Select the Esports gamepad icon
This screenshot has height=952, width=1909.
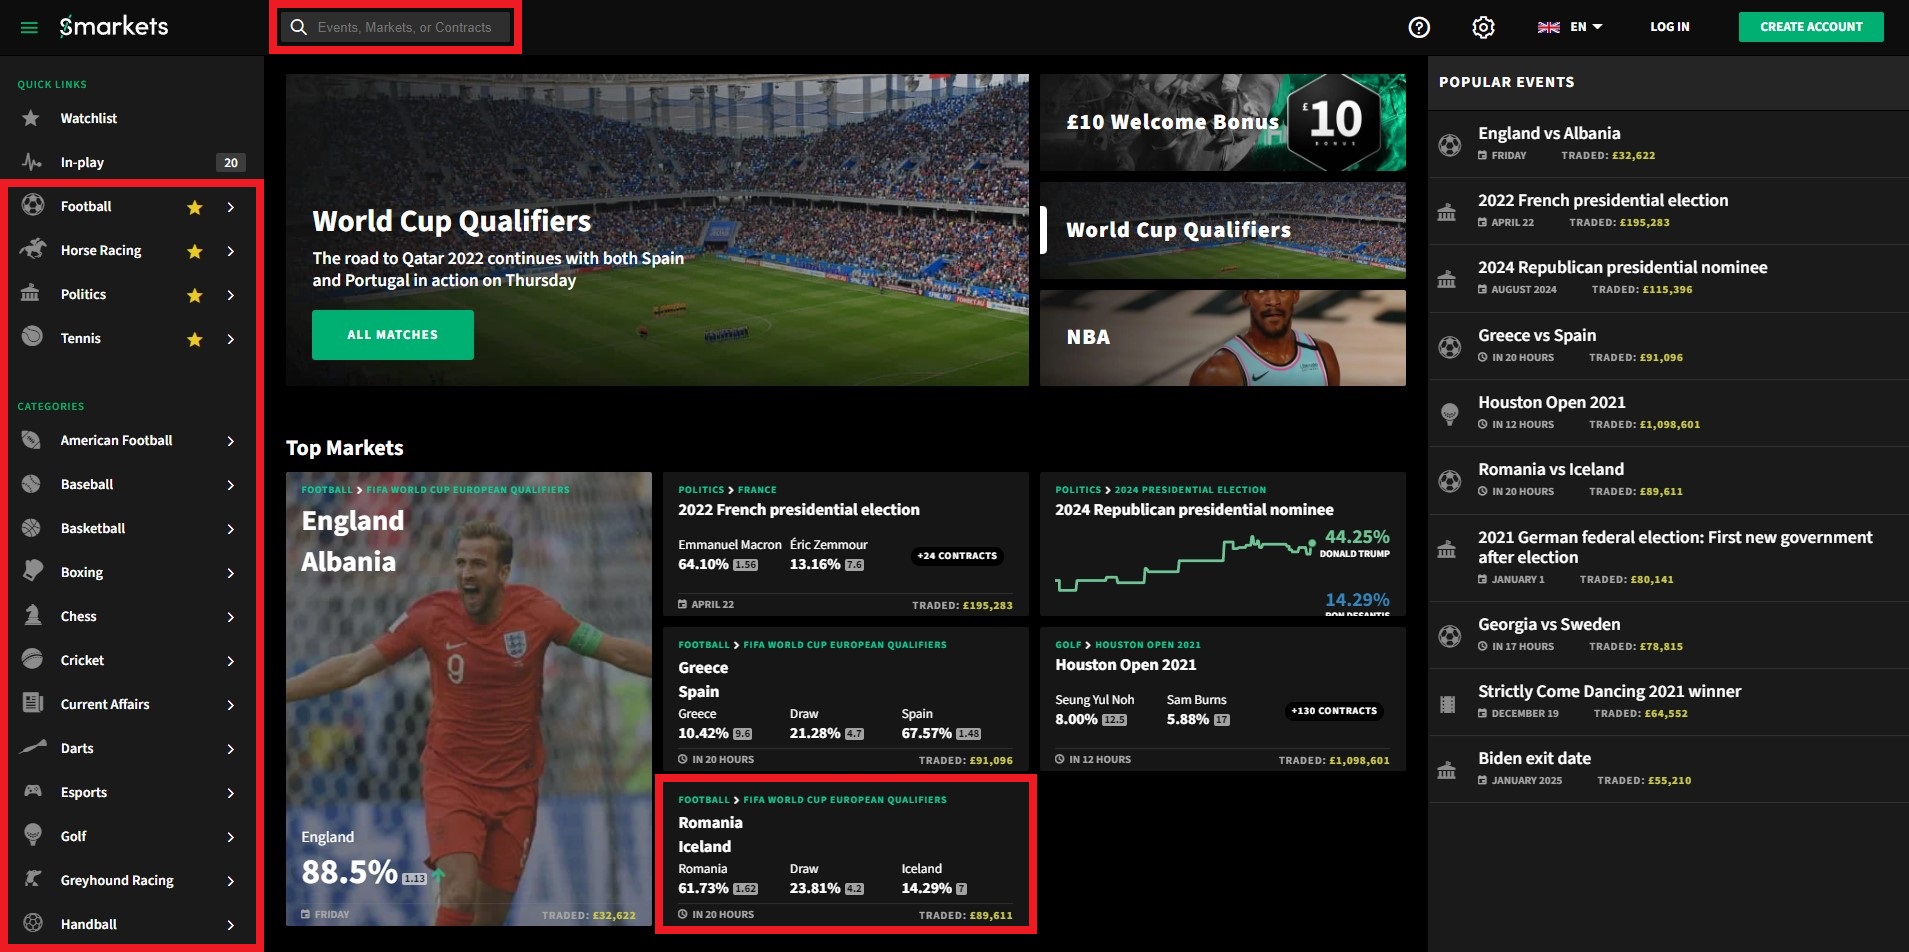[x=33, y=791]
